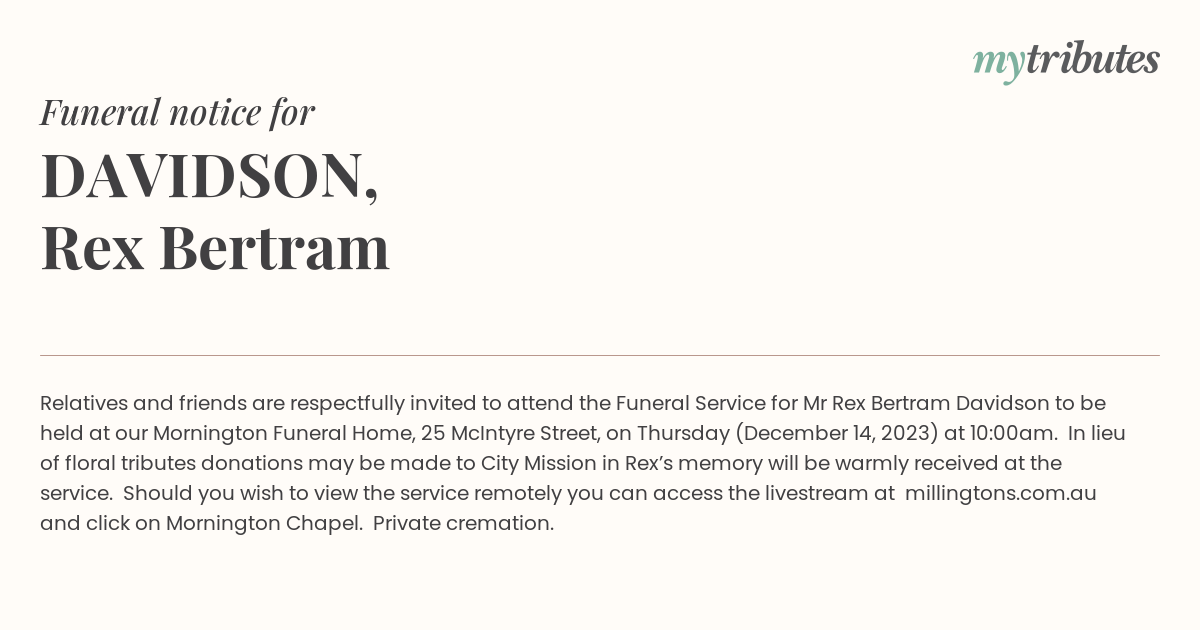
Task: Click the millingtons.com.au livestream address
Action: point(1001,493)
